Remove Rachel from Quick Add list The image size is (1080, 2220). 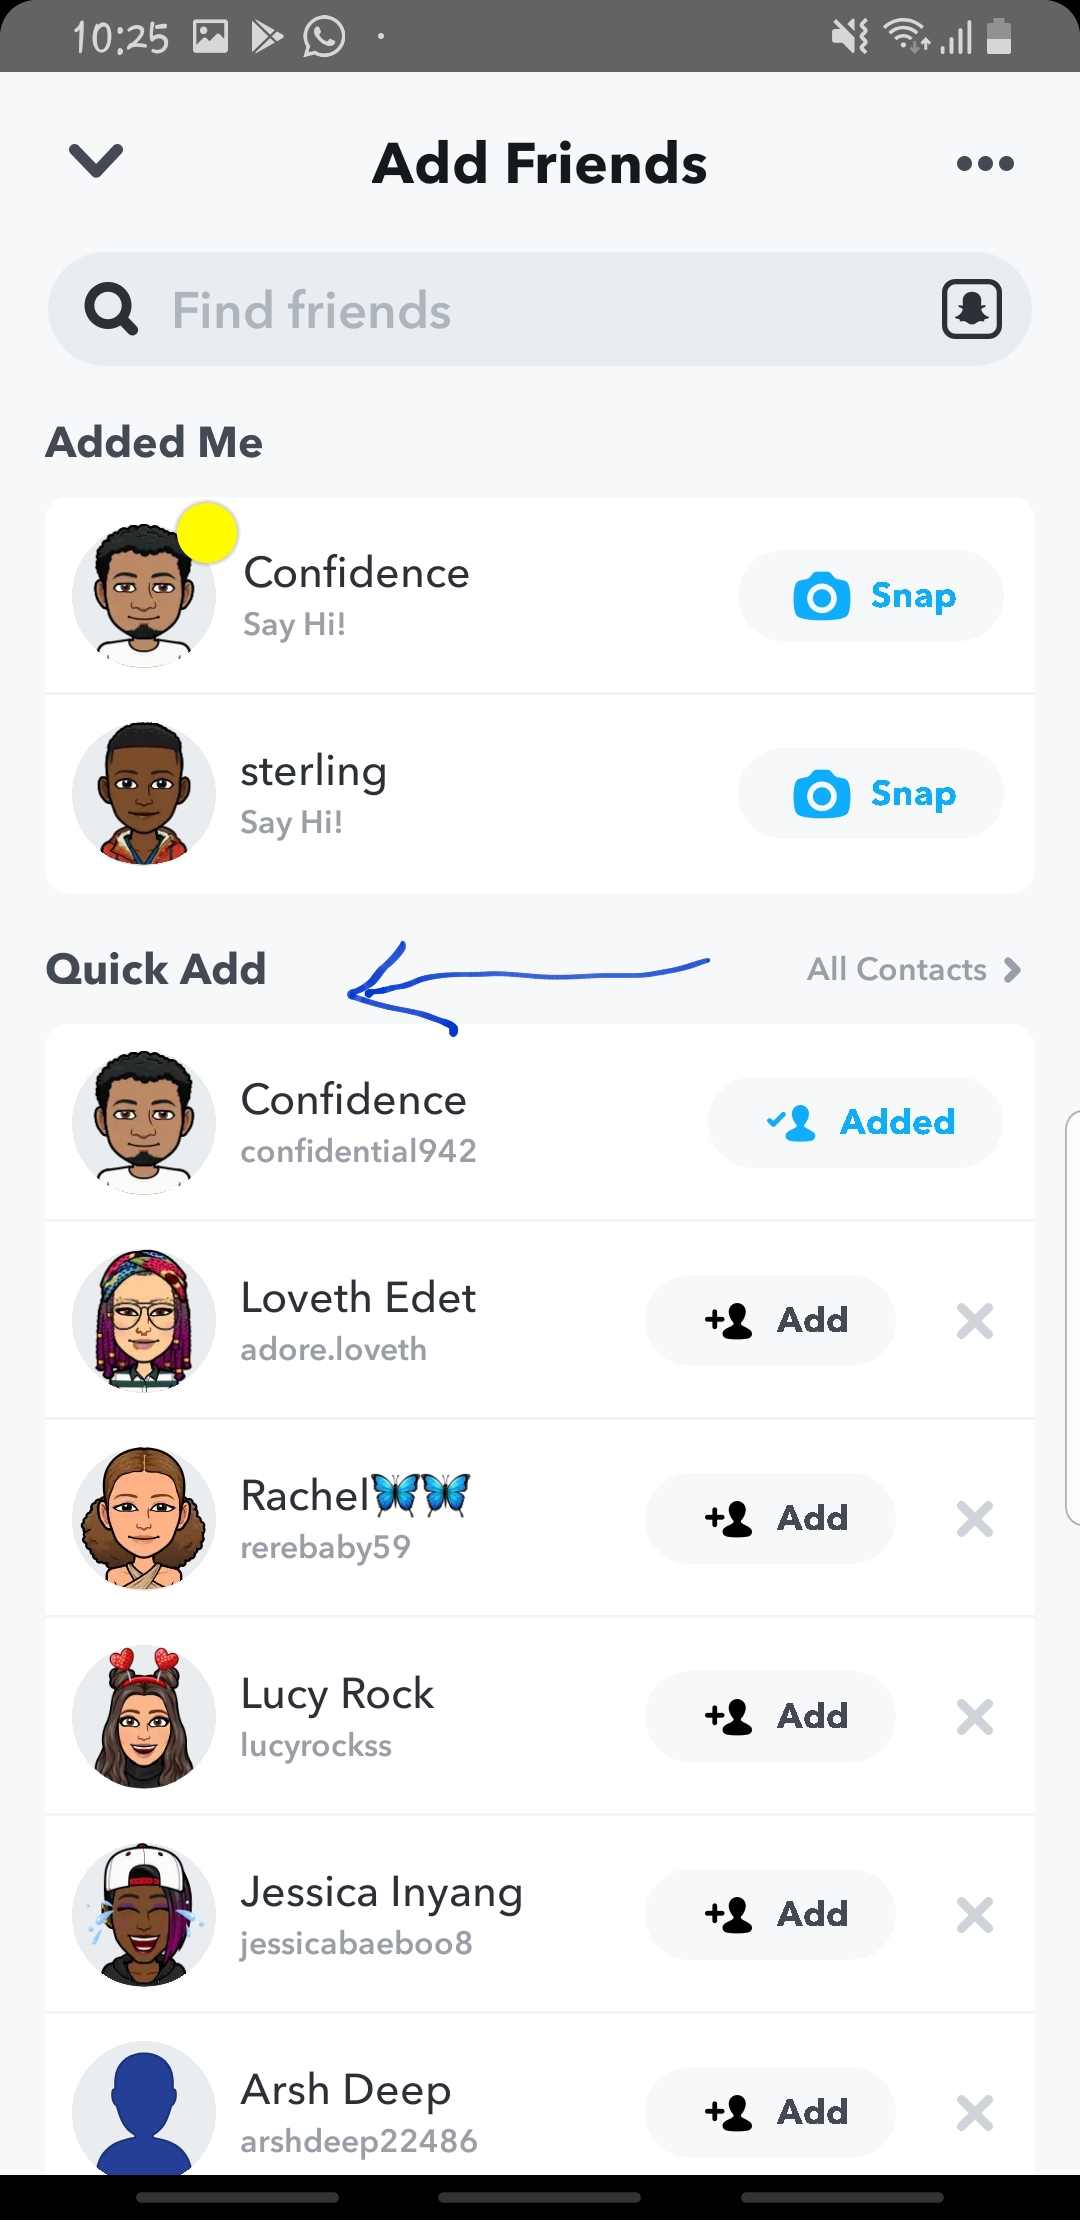coord(974,1519)
